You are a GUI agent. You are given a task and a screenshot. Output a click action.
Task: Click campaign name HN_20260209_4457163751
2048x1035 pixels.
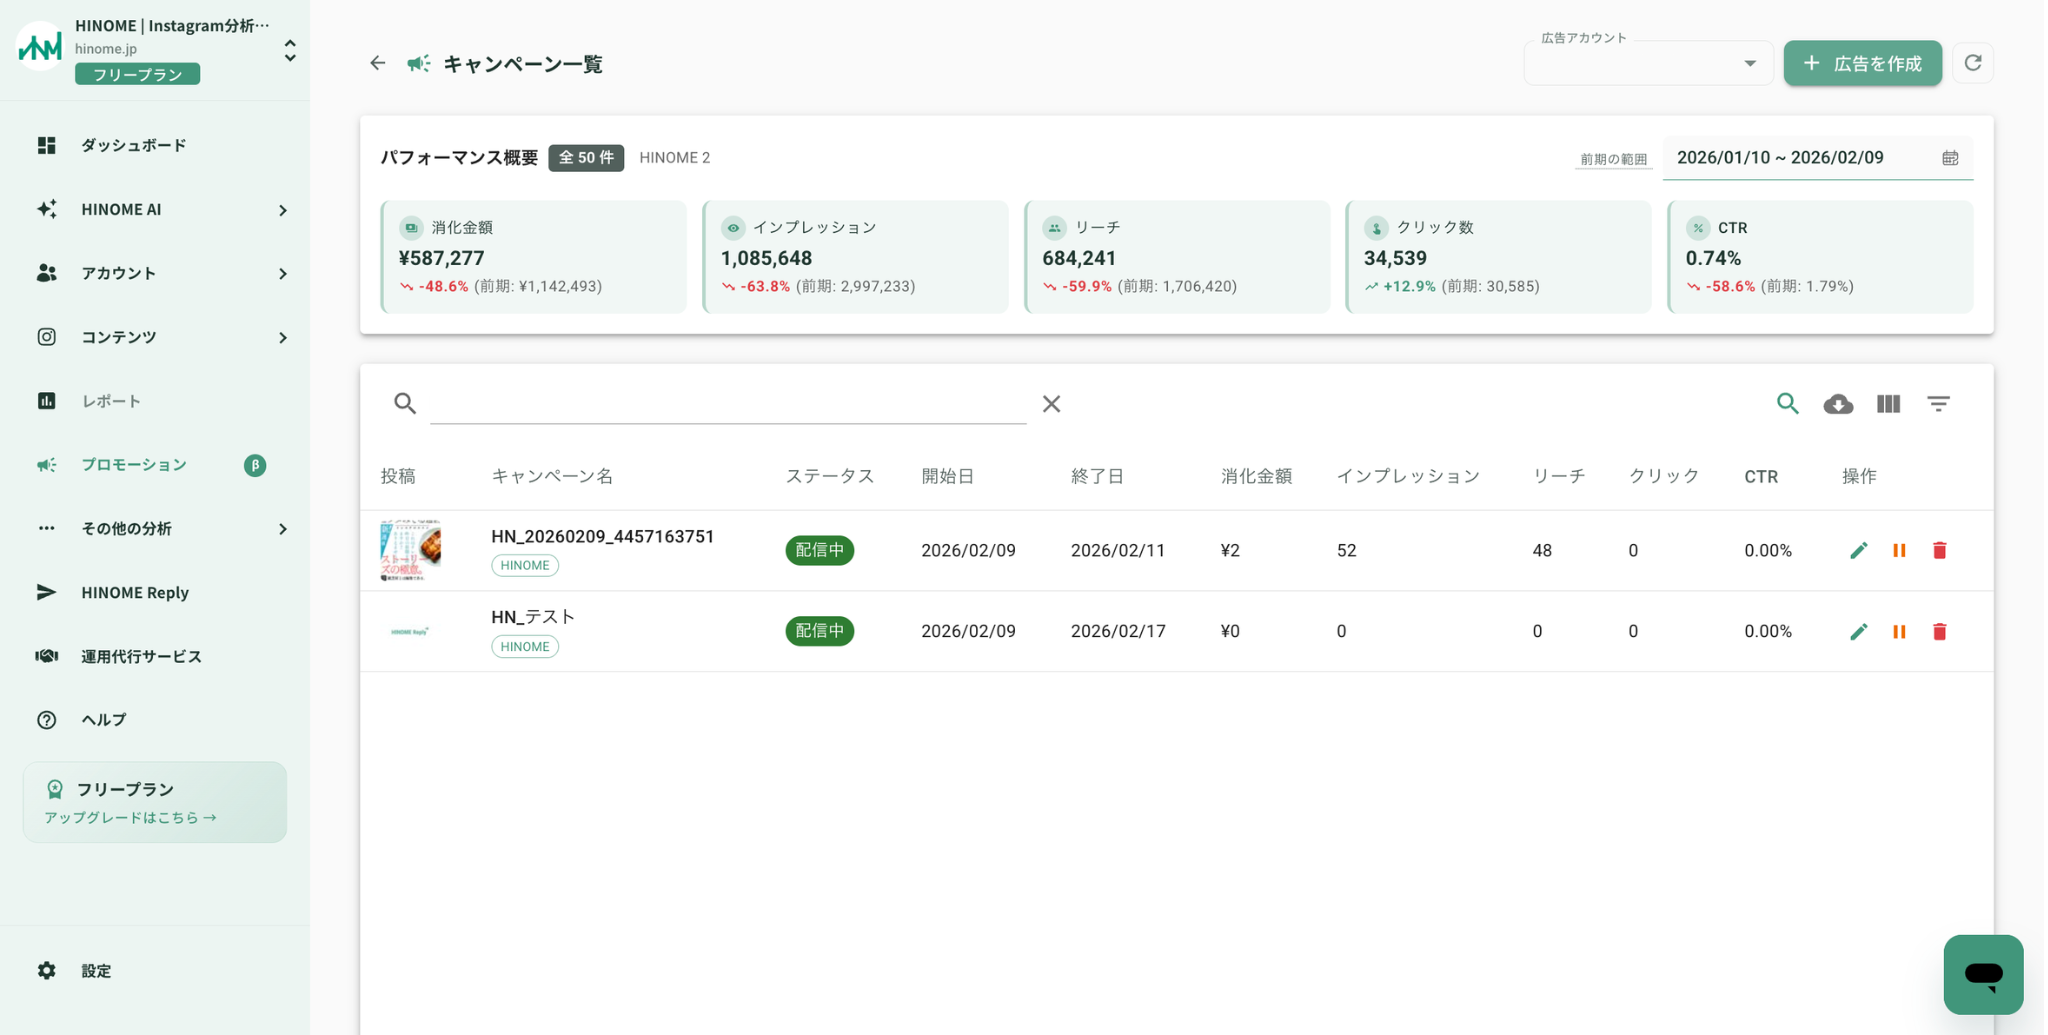pyautogui.click(x=602, y=536)
